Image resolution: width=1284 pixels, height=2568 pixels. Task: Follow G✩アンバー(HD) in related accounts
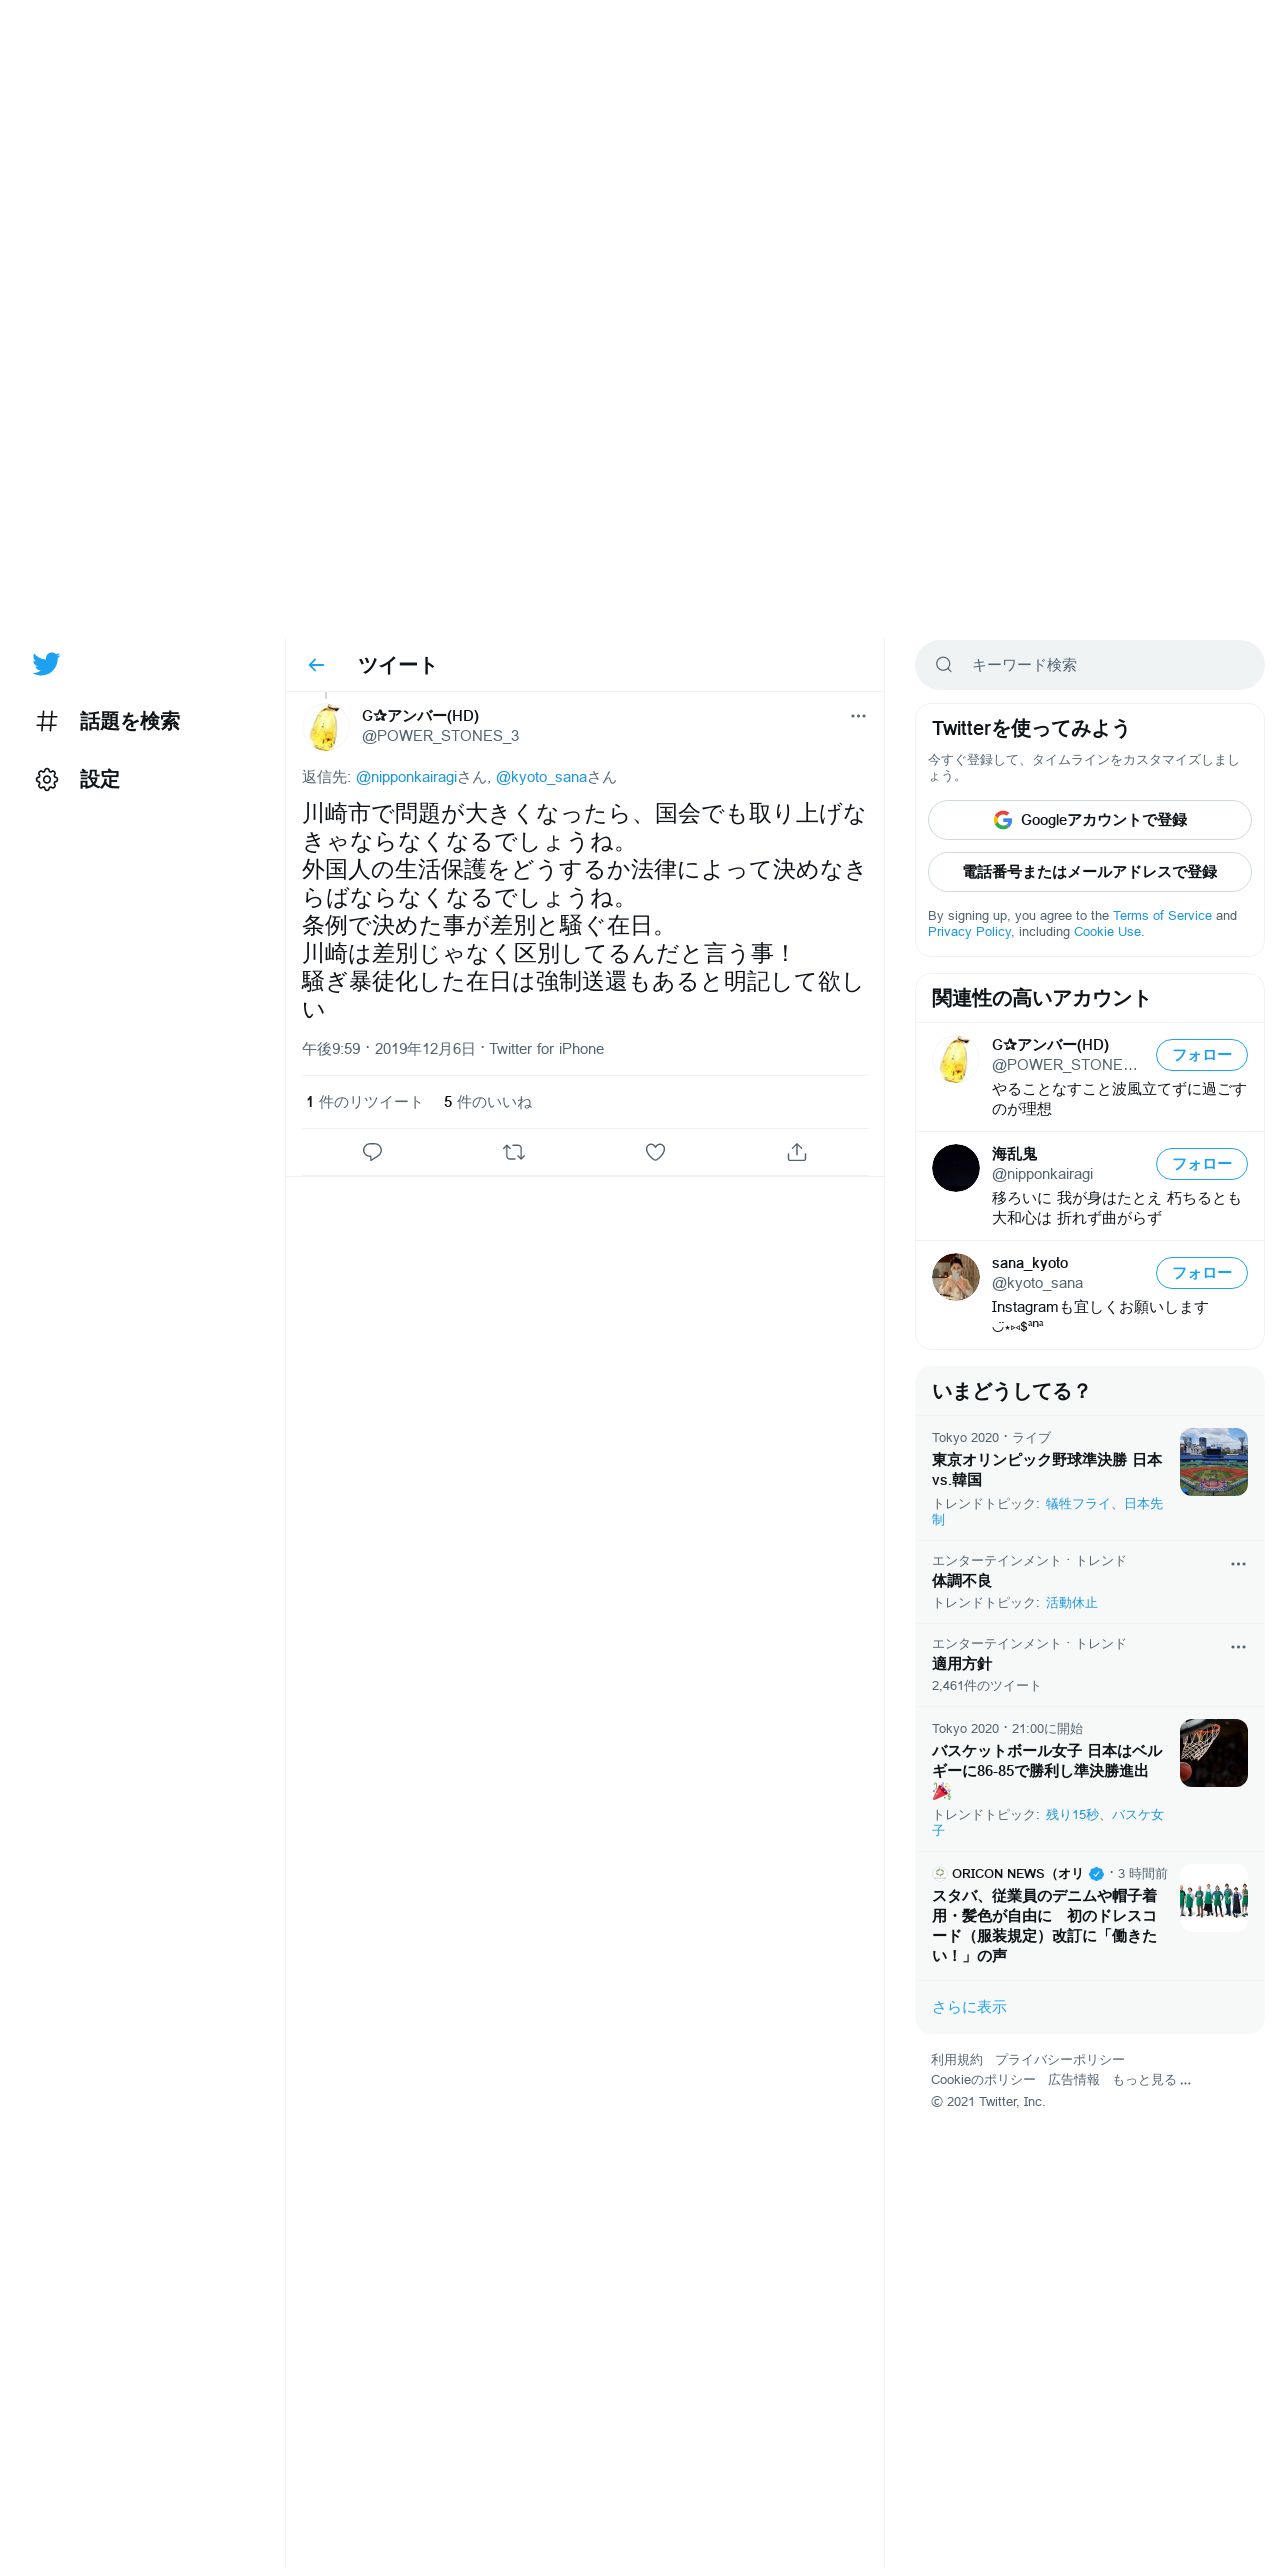coord(1202,1055)
